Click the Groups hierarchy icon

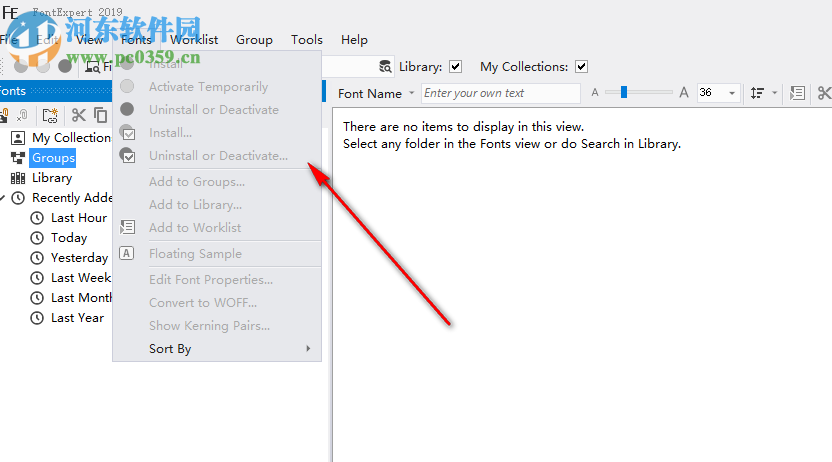(x=18, y=158)
